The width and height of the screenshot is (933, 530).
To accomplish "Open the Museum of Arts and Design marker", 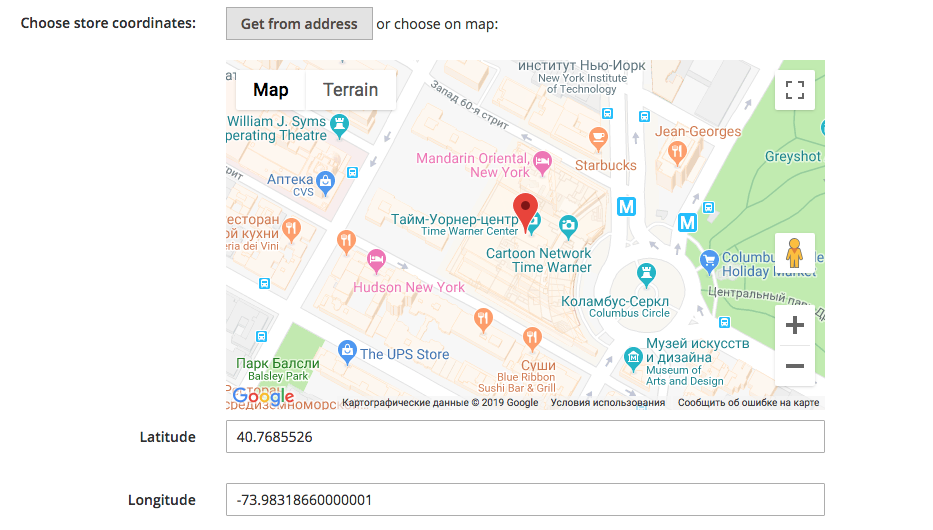I will point(633,359).
